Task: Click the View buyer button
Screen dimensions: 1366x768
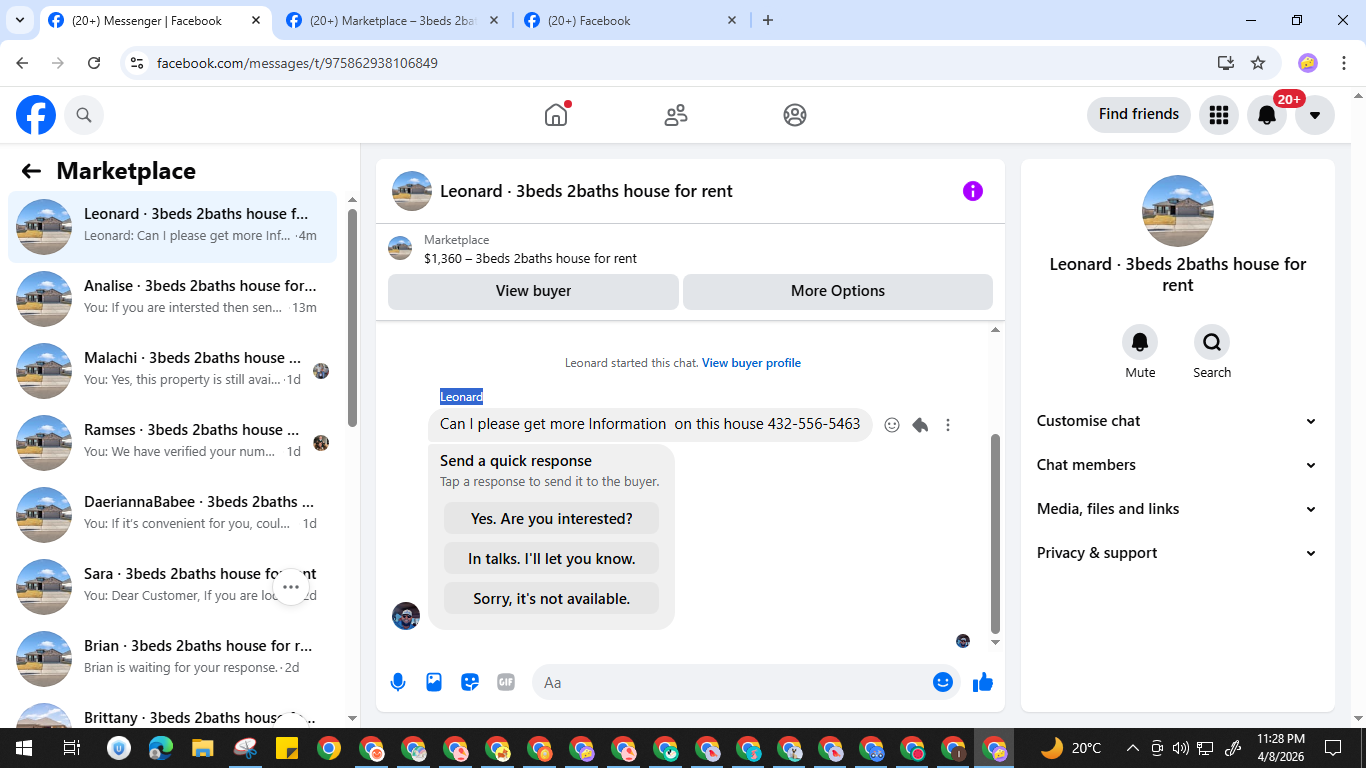Action: (533, 291)
